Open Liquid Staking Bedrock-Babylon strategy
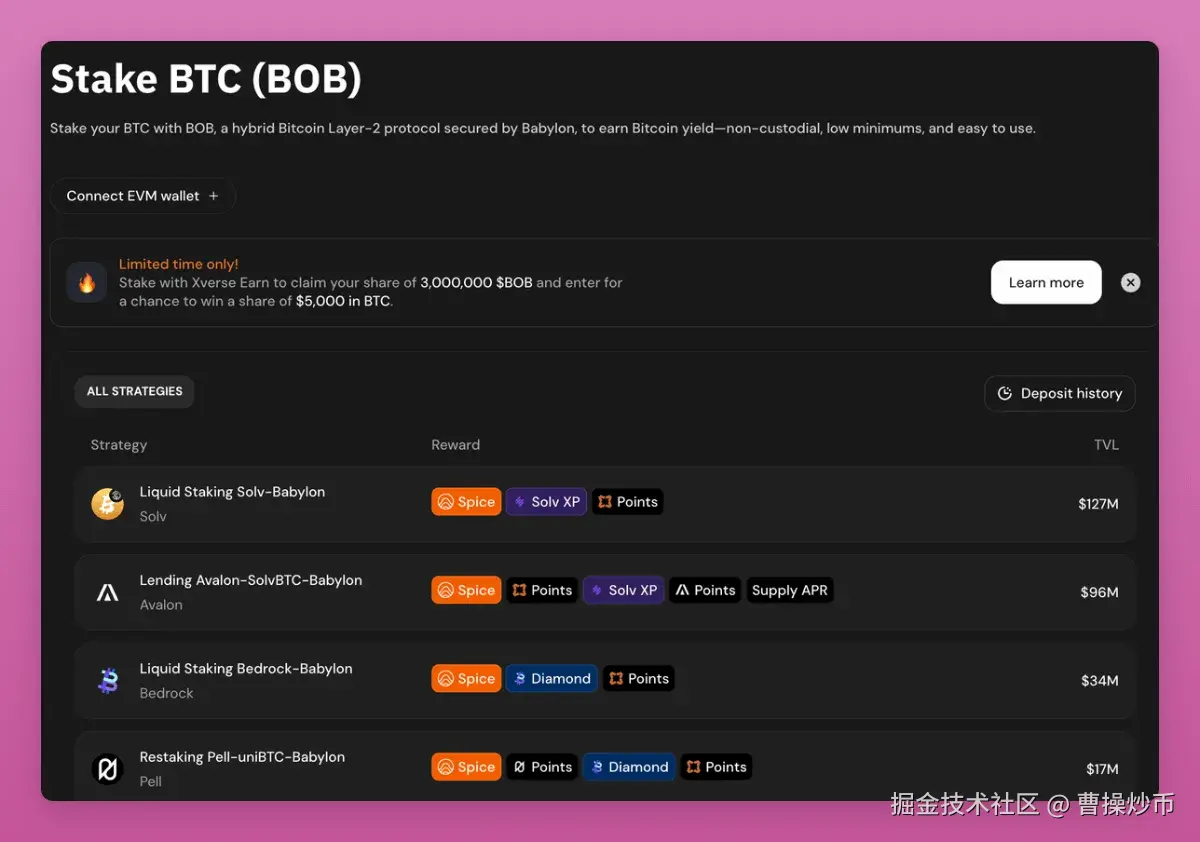This screenshot has width=1200, height=842. pyautogui.click(x=605, y=681)
